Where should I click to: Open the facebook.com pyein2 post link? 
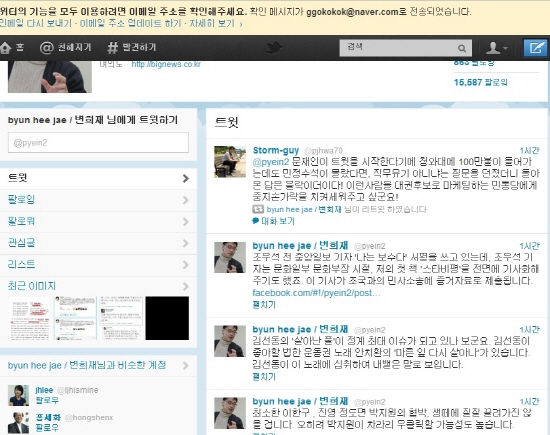[x=316, y=293]
